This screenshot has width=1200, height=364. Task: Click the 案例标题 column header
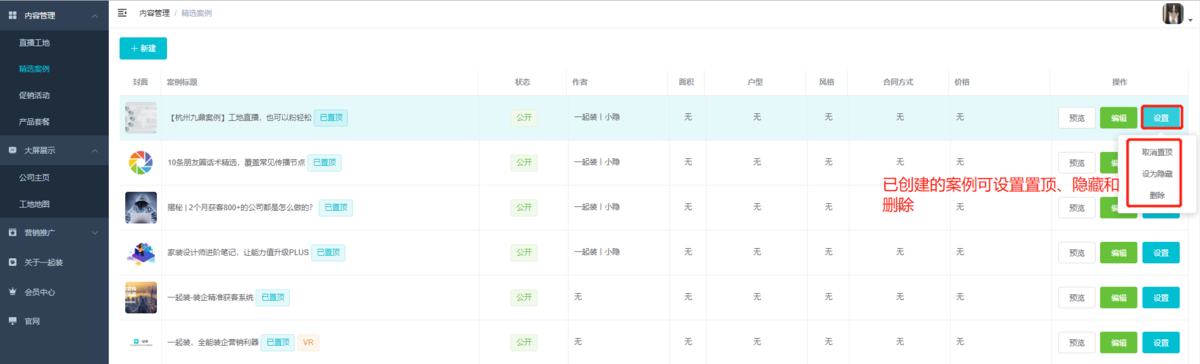181,81
